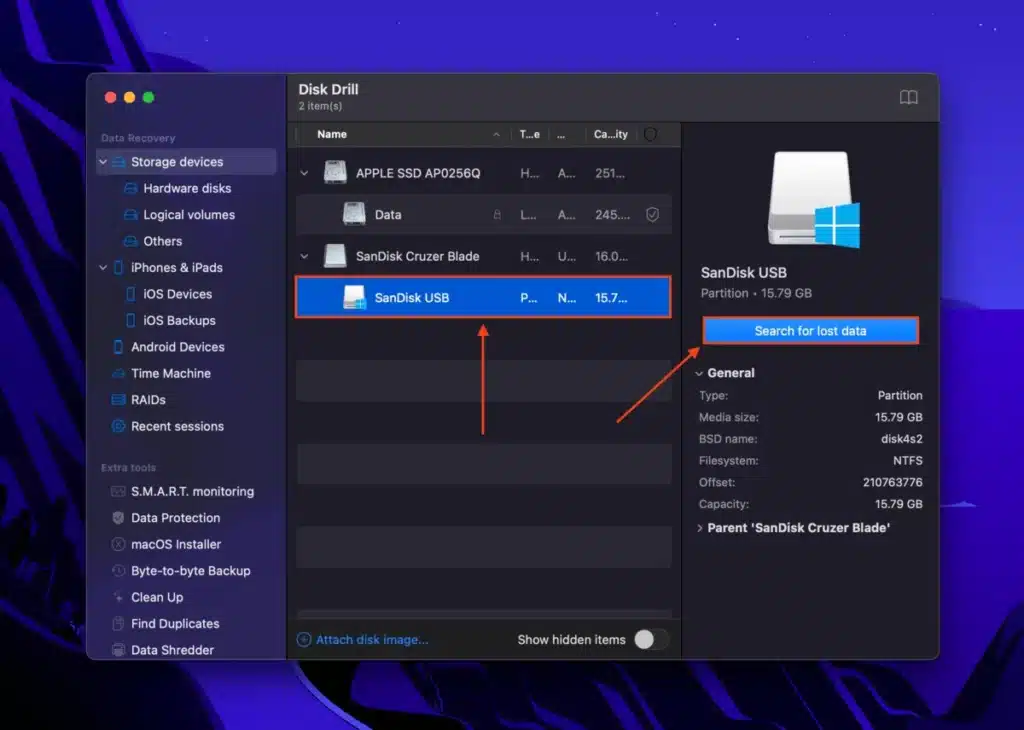Click the Media size '15.79 GB' value

point(899,417)
